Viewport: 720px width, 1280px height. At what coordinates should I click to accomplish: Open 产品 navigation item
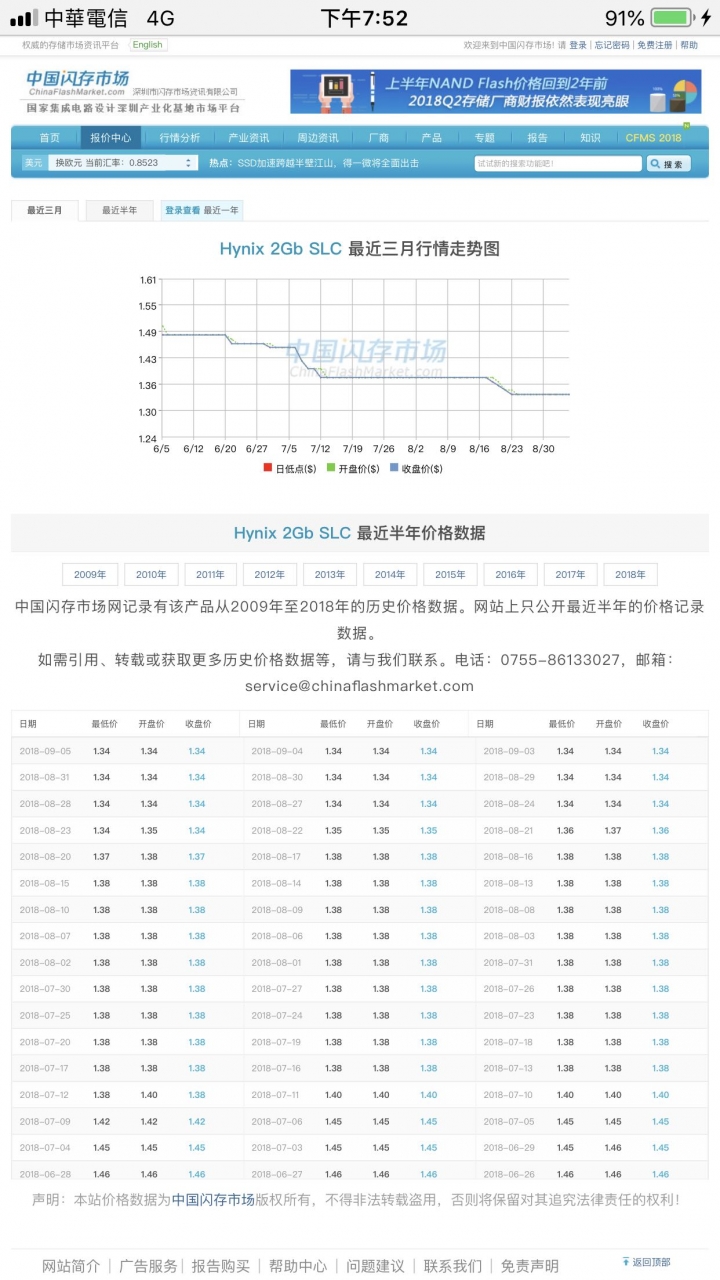(432, 138)
